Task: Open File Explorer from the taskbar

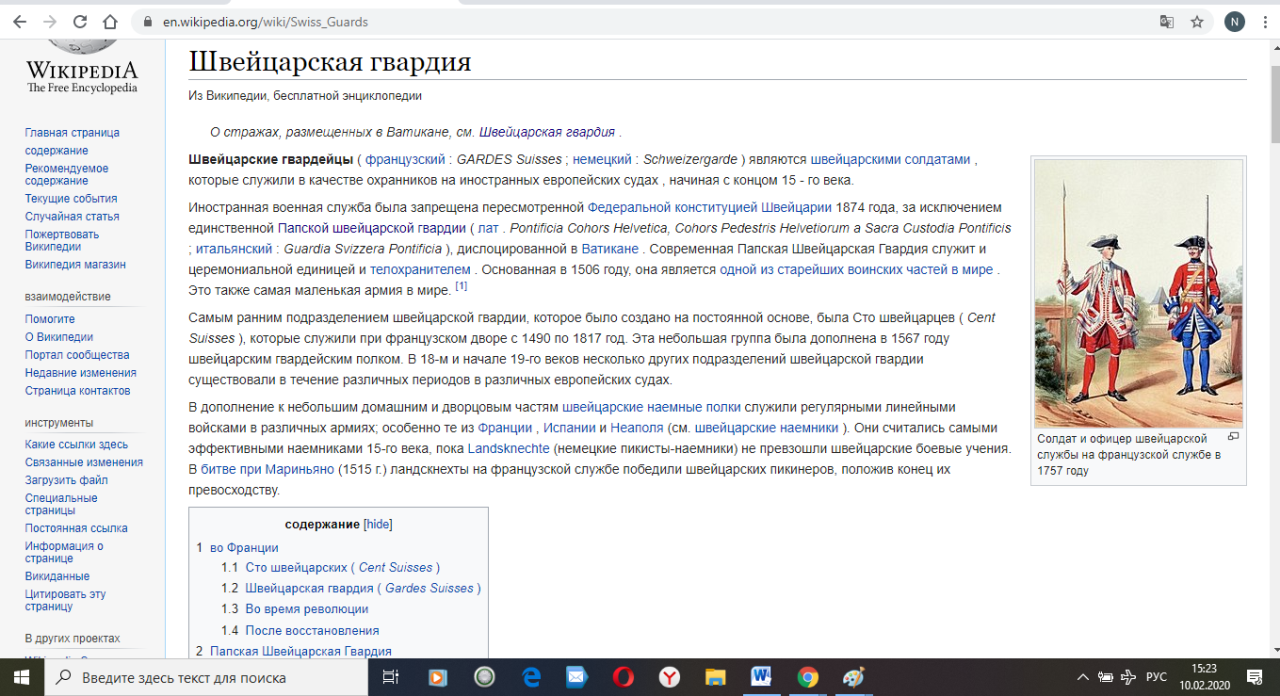Action: coord(715,677)
